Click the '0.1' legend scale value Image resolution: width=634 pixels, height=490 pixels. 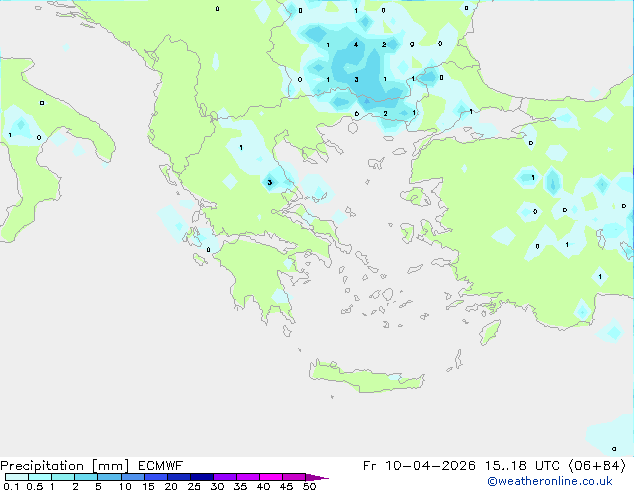(x=11, y=486)
